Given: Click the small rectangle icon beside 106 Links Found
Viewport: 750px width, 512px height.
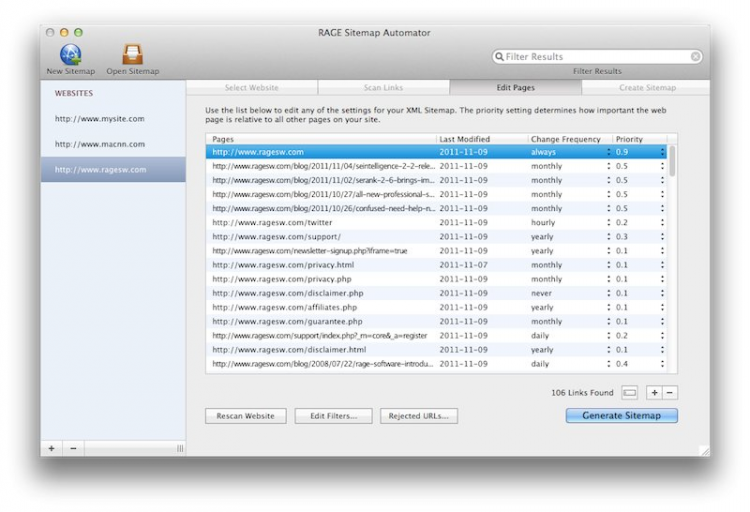Looking at the screenshot, I should [629, 393].
